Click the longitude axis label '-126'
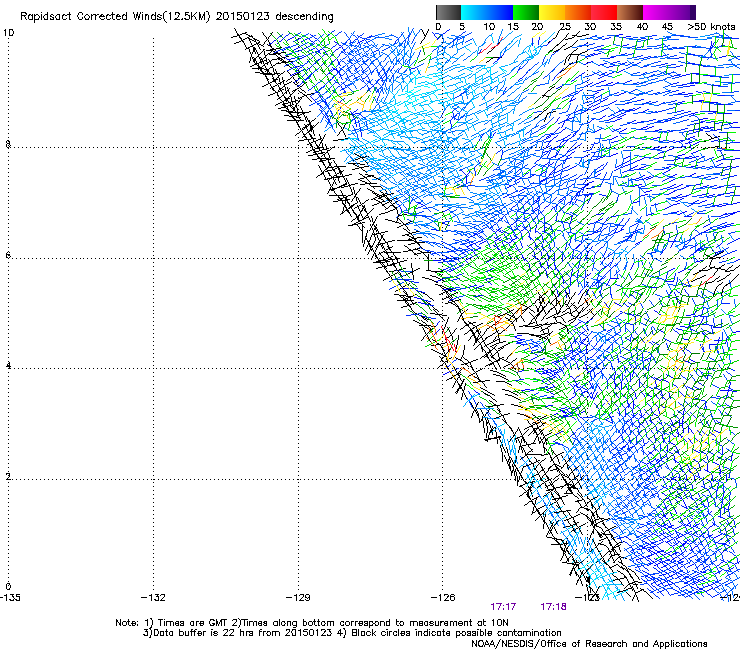The width and height of the screenshot is (740, 650). (x=443, y=598)
